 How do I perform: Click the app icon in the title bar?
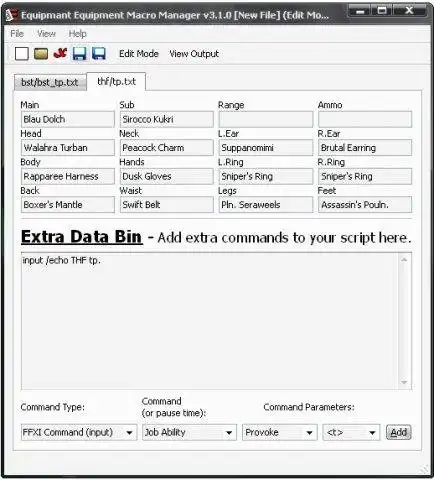(x=11, y=15)
